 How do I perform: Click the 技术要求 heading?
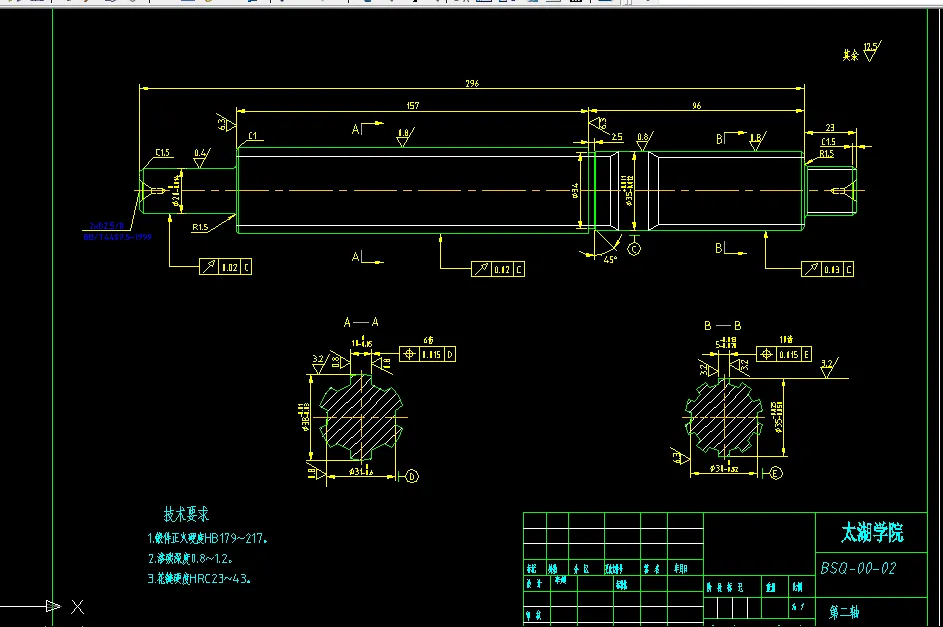point(186,515)
